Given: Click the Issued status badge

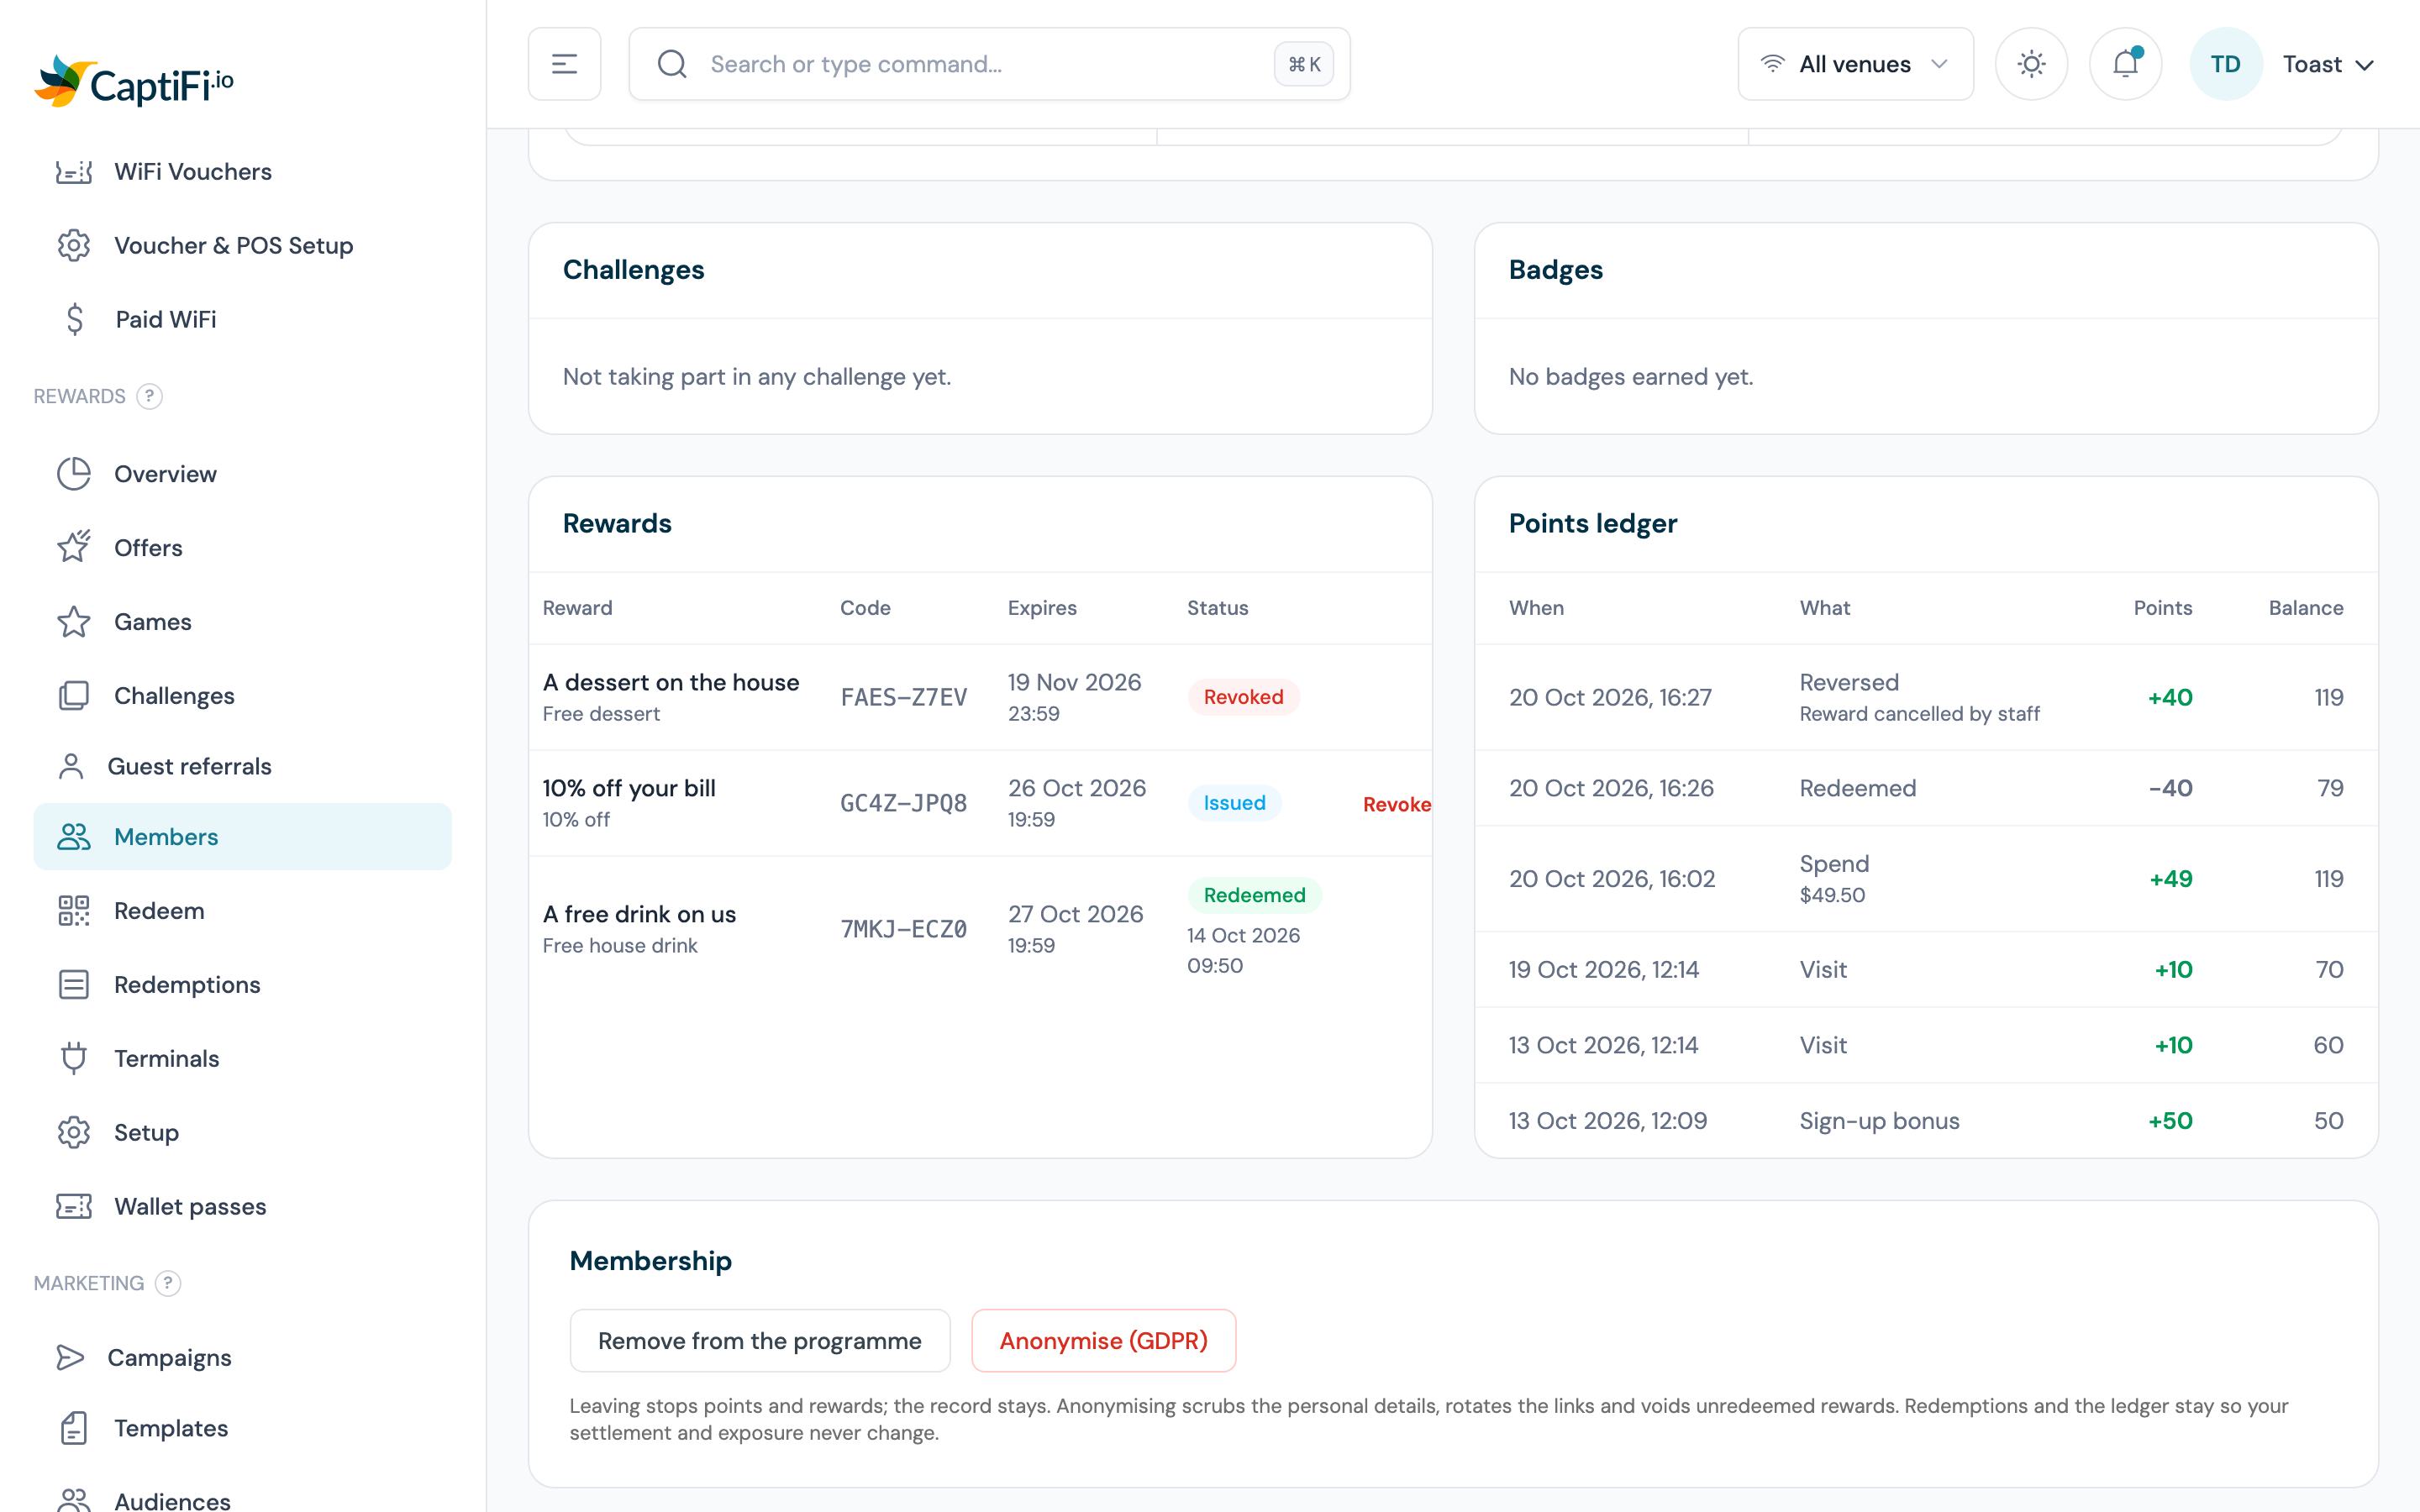Looking at the screenshot, I should click(1235, 803).
